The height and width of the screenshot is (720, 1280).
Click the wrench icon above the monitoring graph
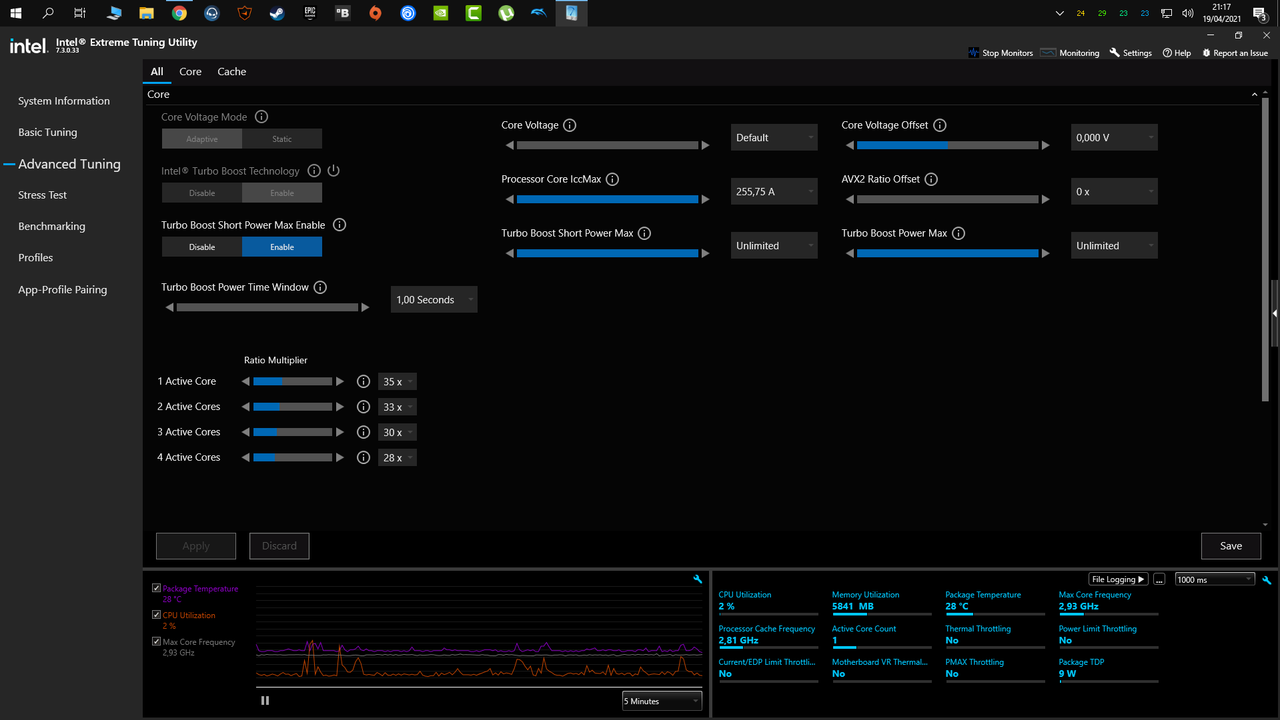[698, 579]
